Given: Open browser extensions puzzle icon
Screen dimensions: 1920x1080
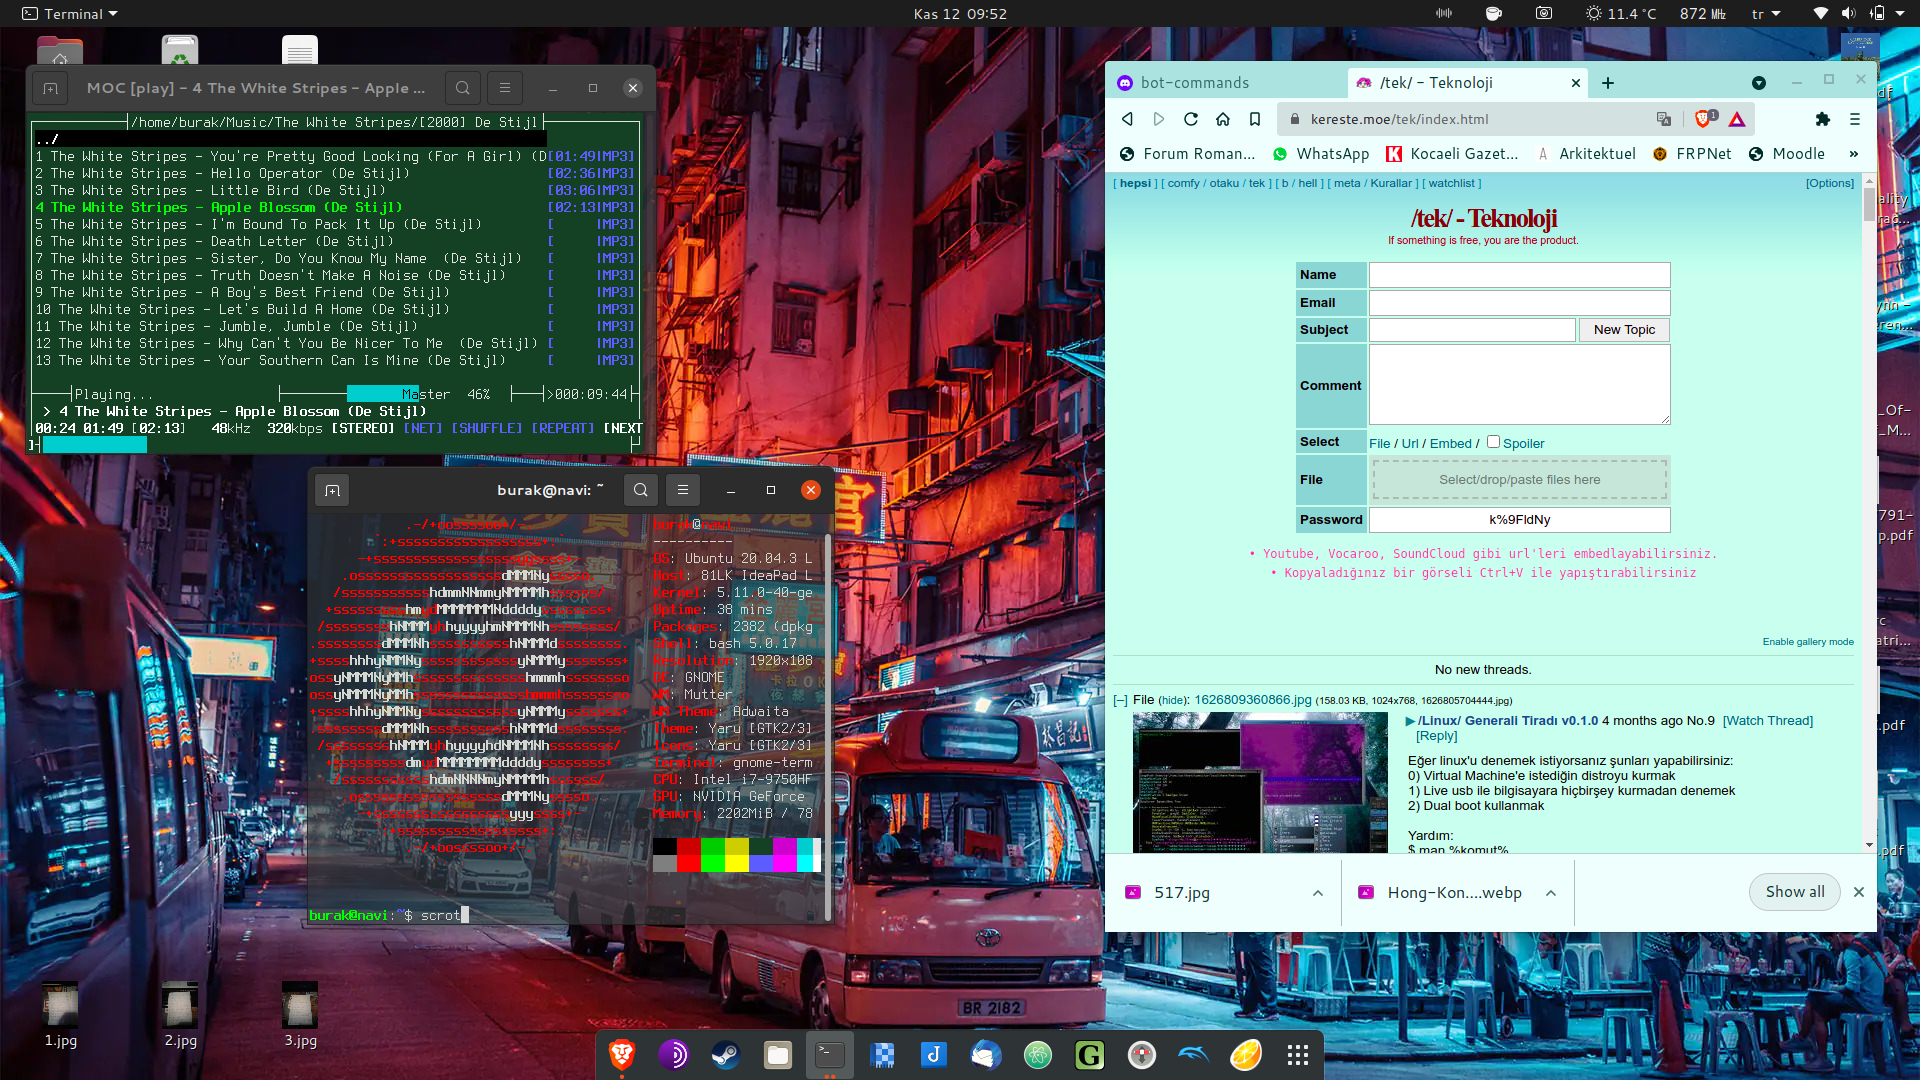Looking at the screenshot, I should [x=1822, y=119].
